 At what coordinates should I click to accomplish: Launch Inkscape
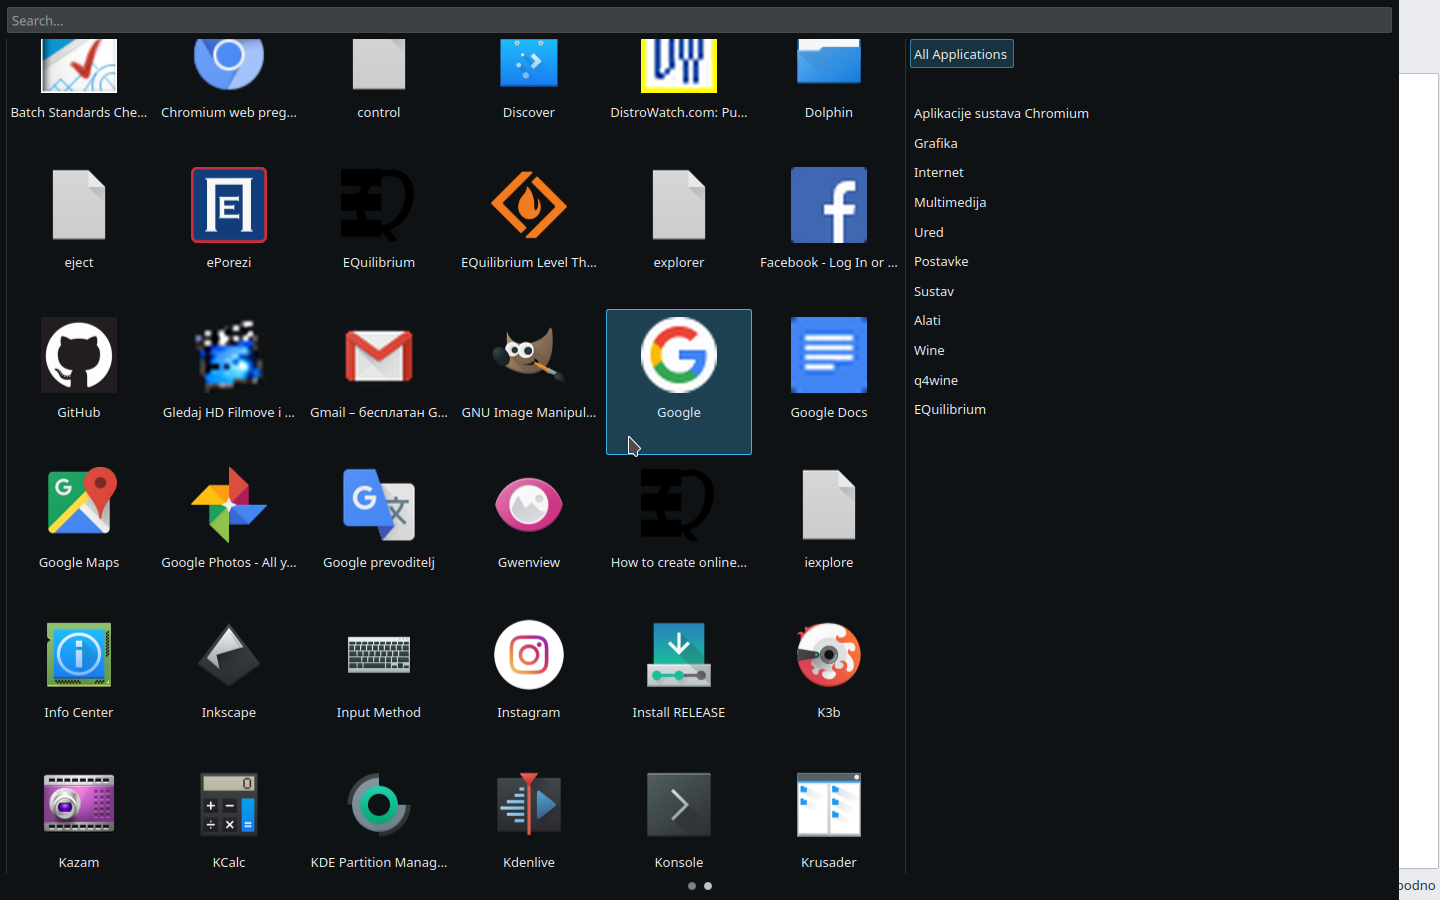(x=229, y=655)
